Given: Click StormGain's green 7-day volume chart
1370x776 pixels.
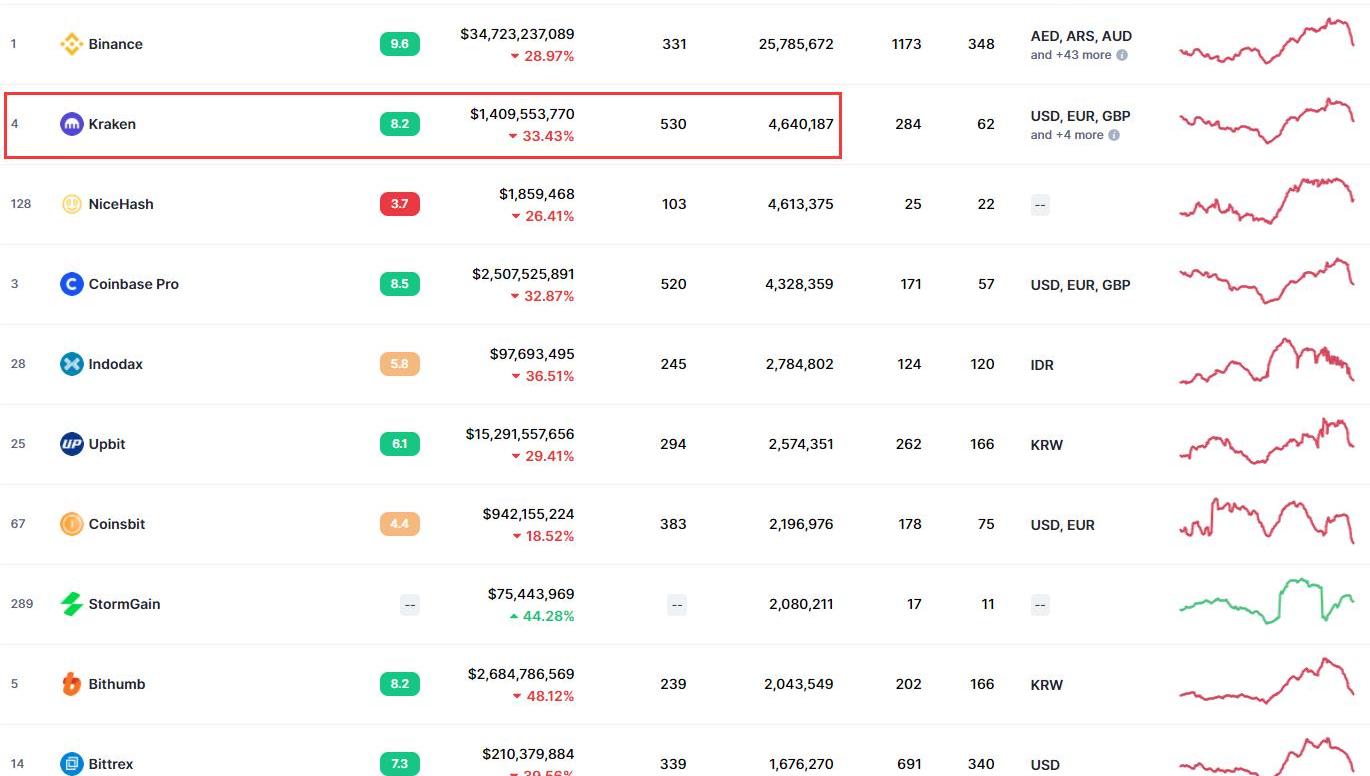Looking at the screenshot, I should (1267, 601).
